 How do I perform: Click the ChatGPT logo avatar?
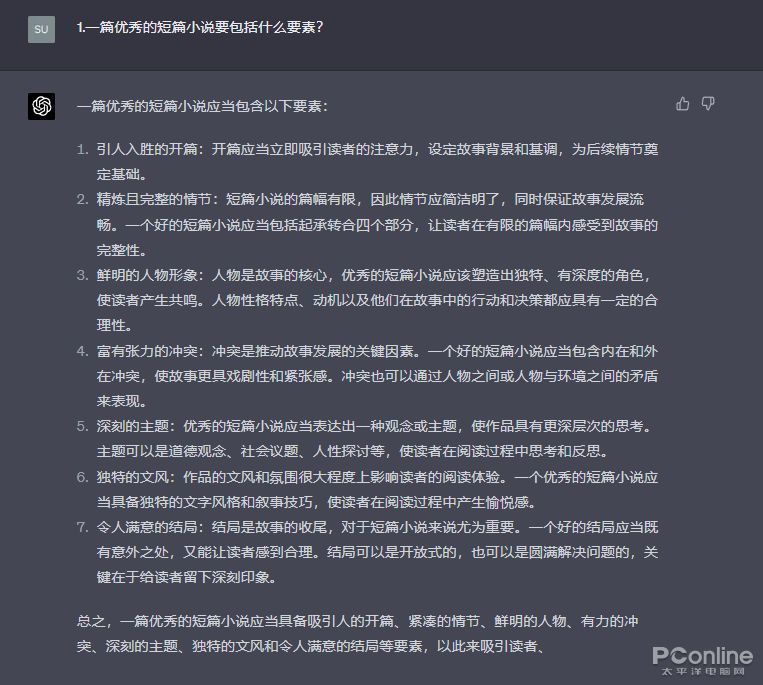[x=41, y=106]
